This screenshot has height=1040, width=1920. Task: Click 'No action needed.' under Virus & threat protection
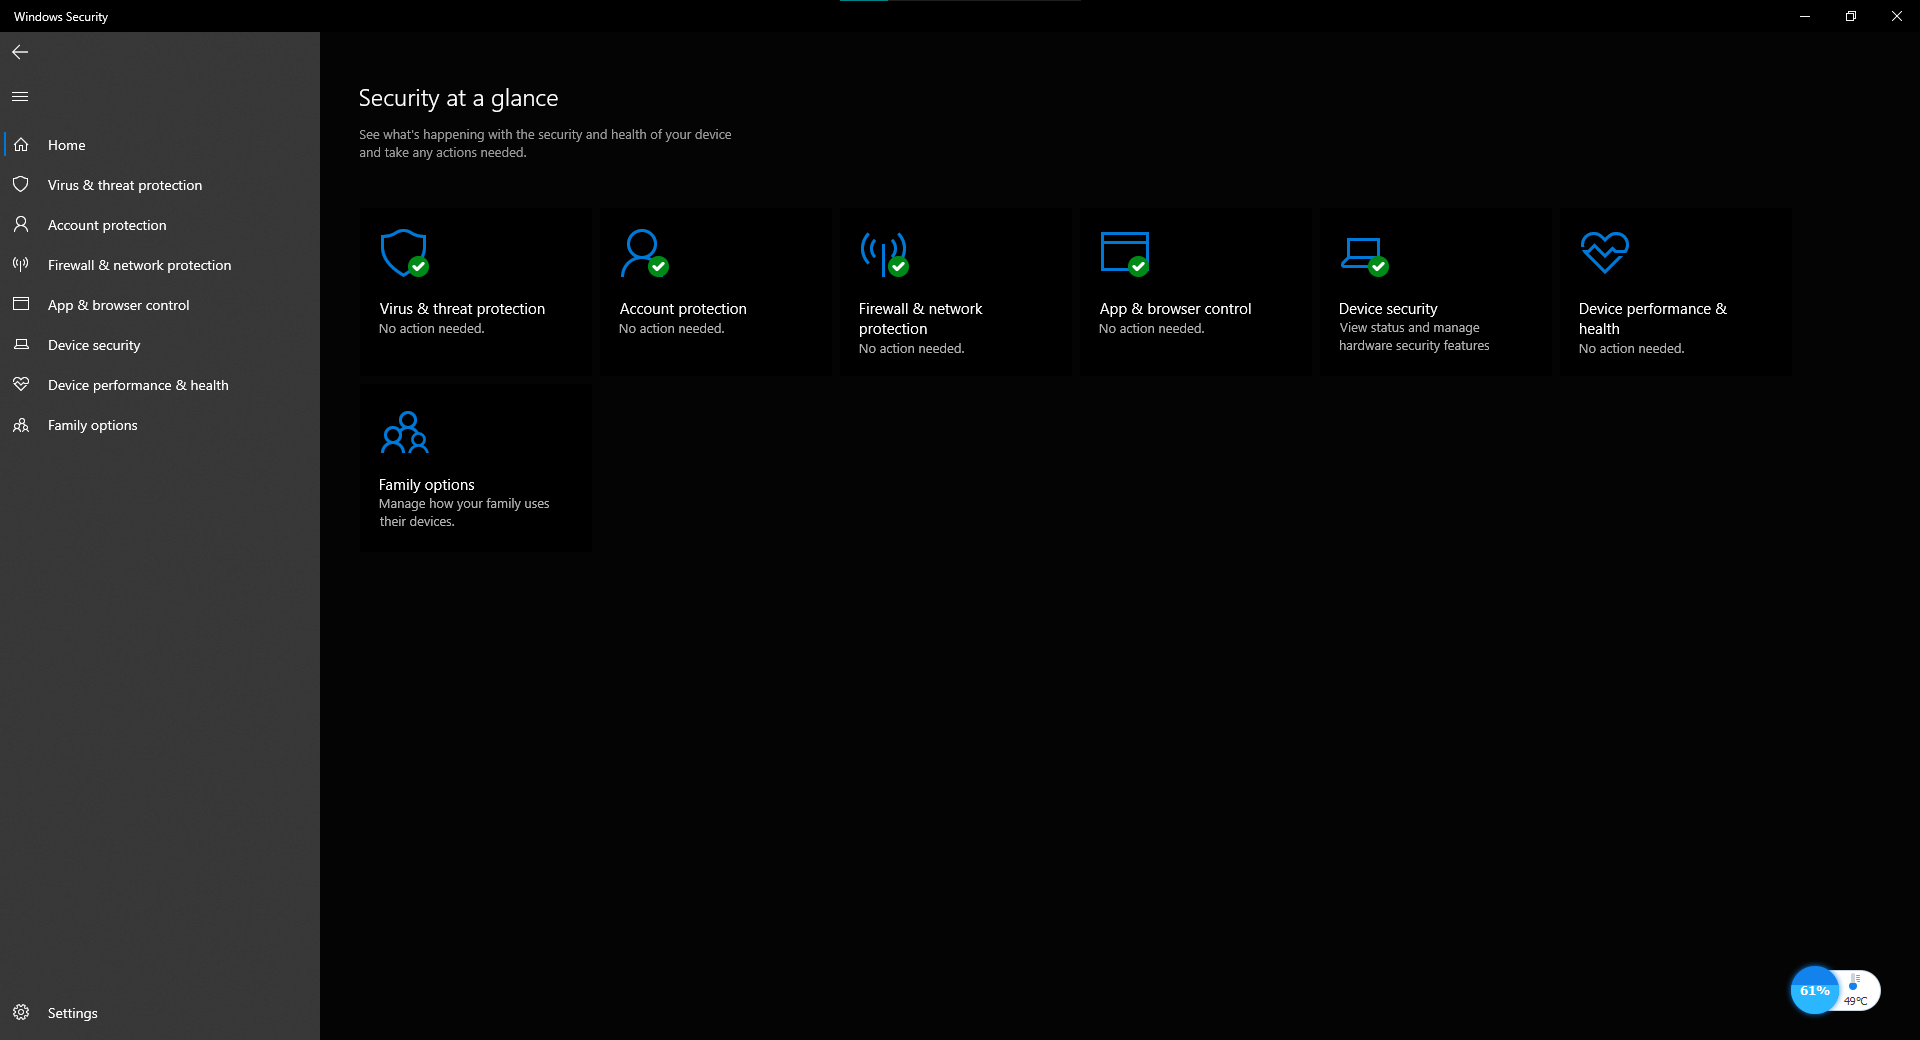431,329
